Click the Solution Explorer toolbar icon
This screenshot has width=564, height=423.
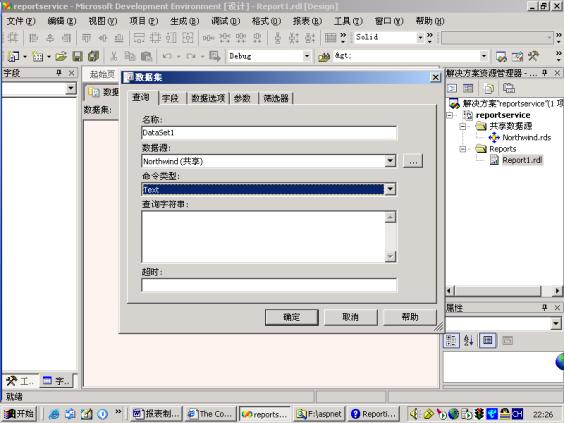pos(501,56)
